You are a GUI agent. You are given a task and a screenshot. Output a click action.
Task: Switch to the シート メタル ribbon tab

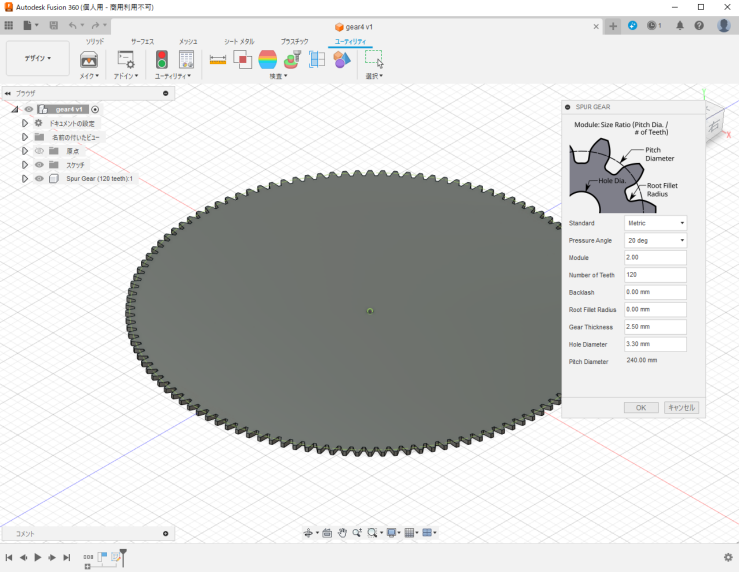pyautogui.click(x=238, y=41)
